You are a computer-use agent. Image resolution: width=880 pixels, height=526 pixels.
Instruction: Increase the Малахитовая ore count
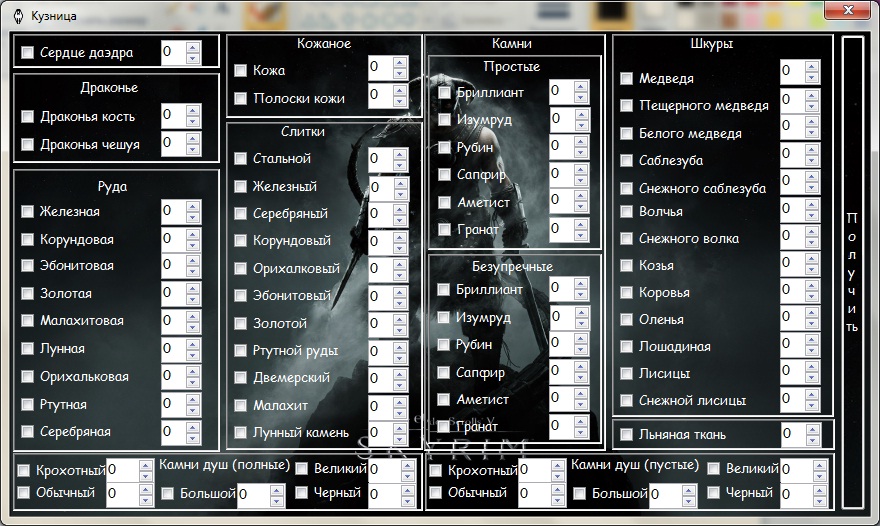click(x=193, y=315)
